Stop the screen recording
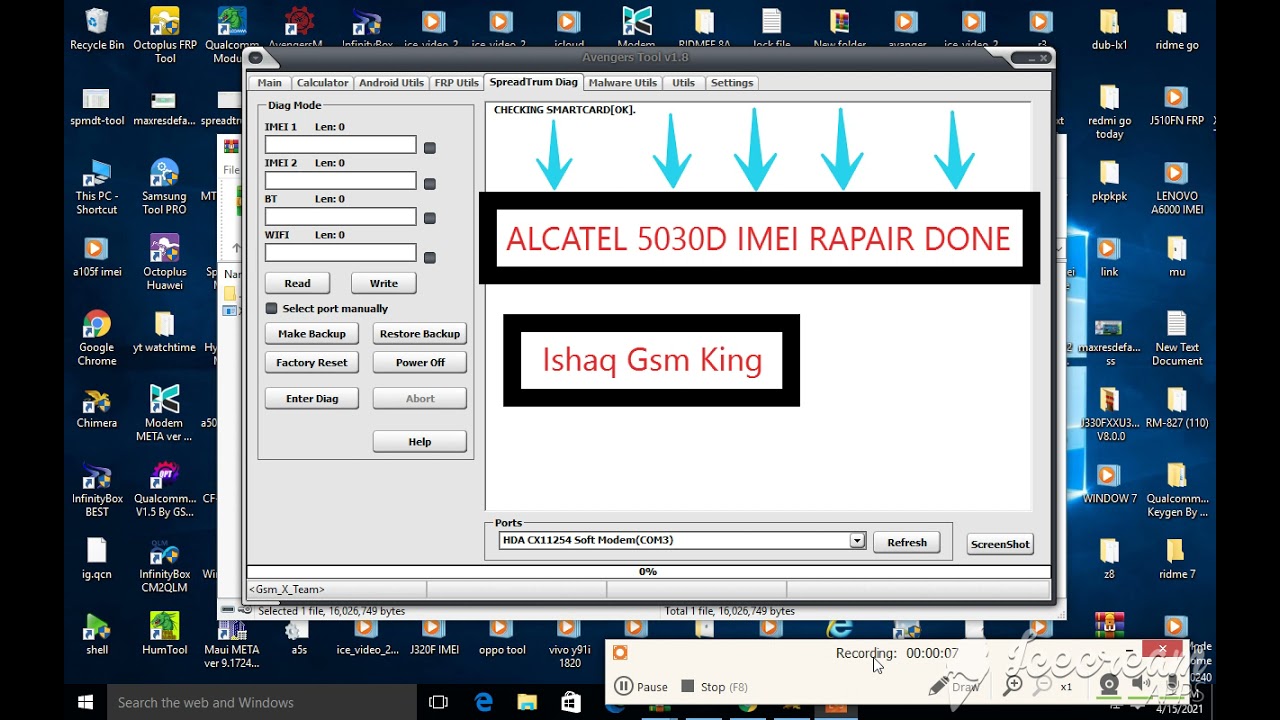The height and width of the screenshot is (720, 1280). pos(714,687)
